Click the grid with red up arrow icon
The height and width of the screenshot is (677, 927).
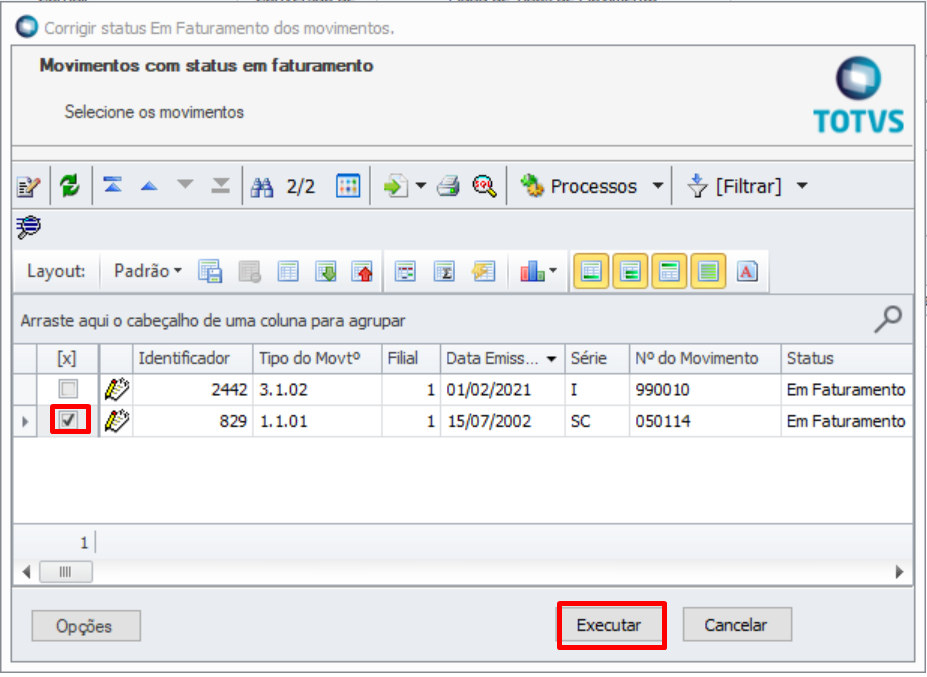pyautogui.click(x=362, y=271)
